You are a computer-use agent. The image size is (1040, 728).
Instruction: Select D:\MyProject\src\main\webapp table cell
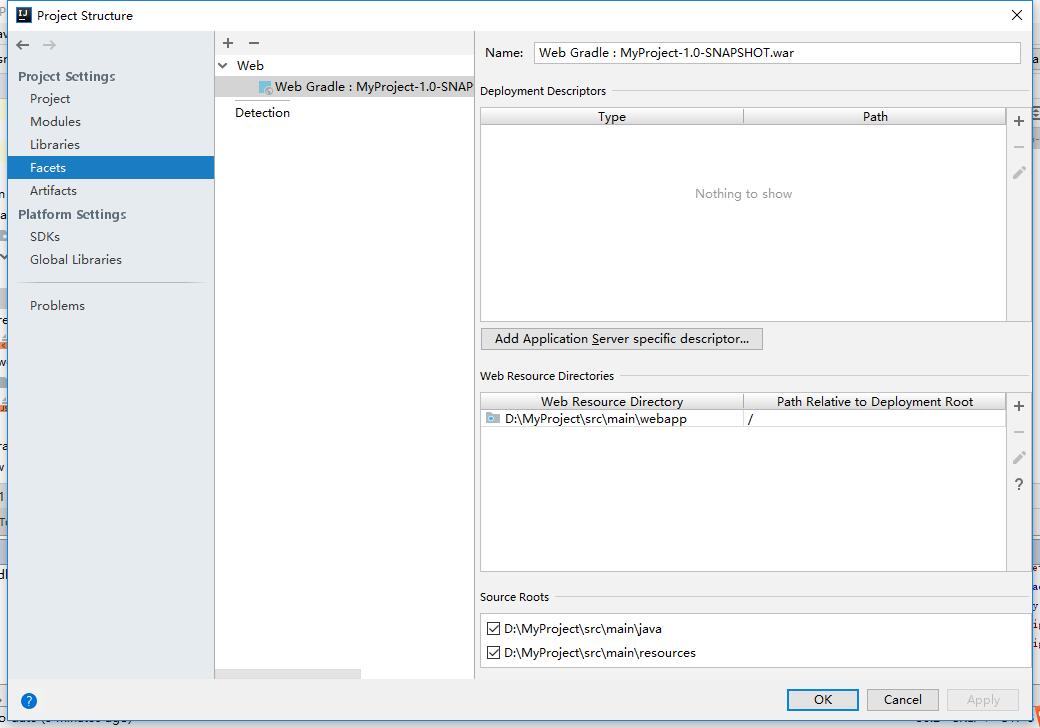pyautogui.click(x=612, y=418)
